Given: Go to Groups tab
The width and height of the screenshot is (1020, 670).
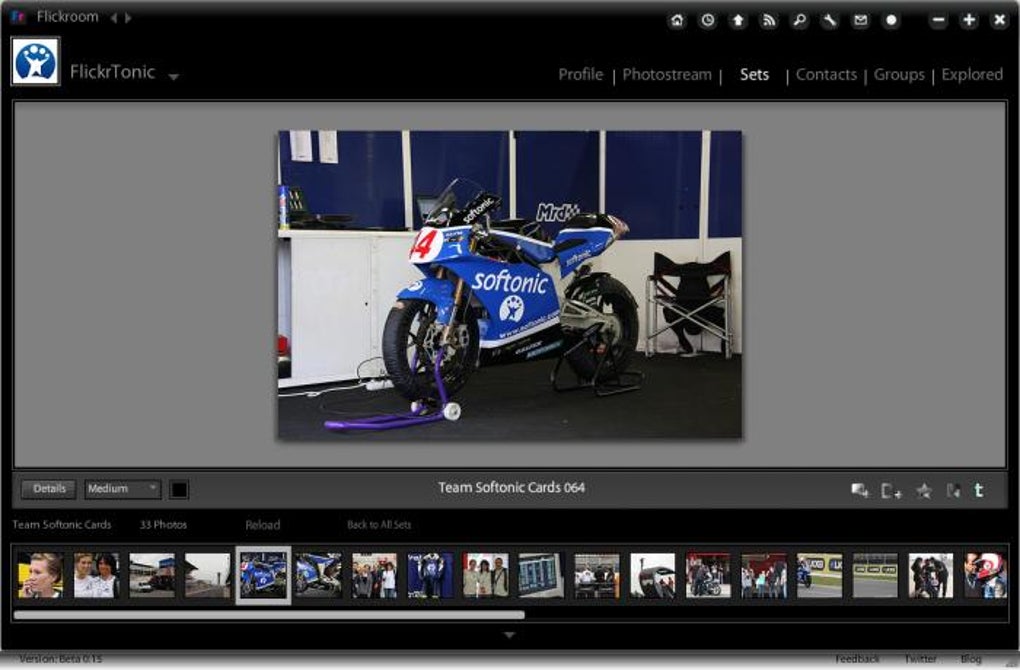Looking at the screenshot, I should [899, 75].
